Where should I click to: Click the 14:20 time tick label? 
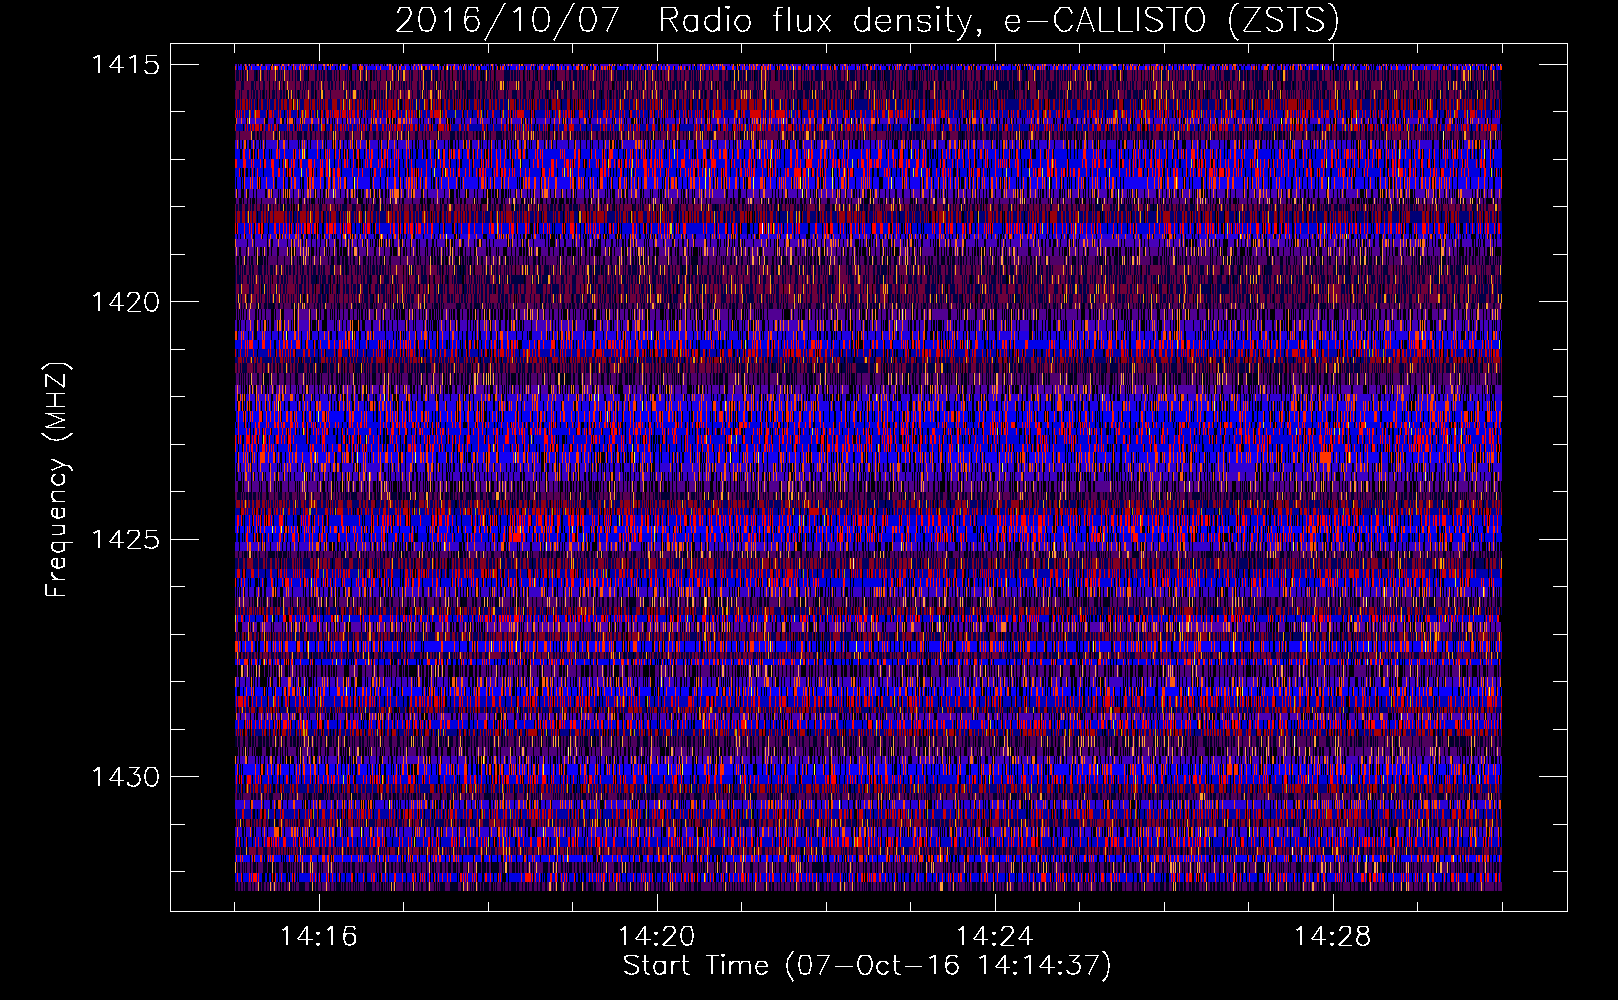click(x=657, y=937)
